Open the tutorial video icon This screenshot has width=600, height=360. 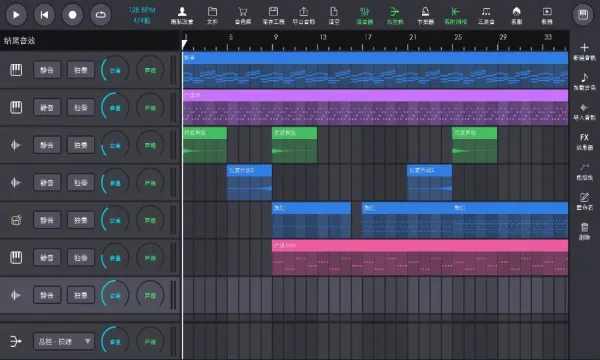[547, 15]
